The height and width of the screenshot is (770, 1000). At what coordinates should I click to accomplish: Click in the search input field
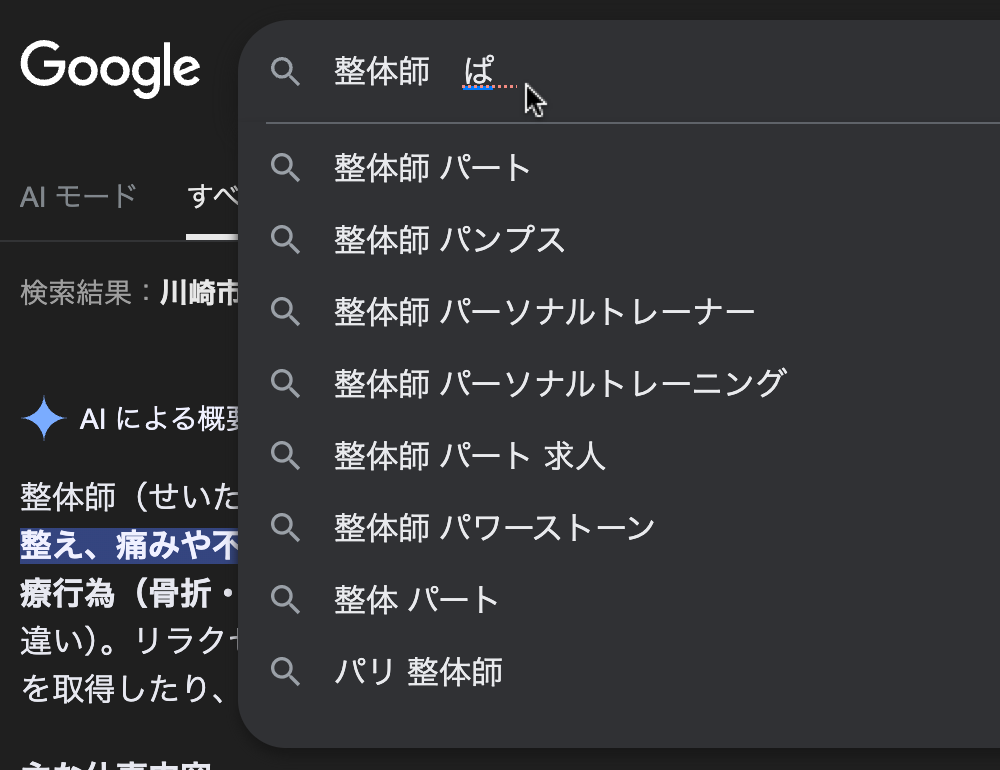[700, 72]
